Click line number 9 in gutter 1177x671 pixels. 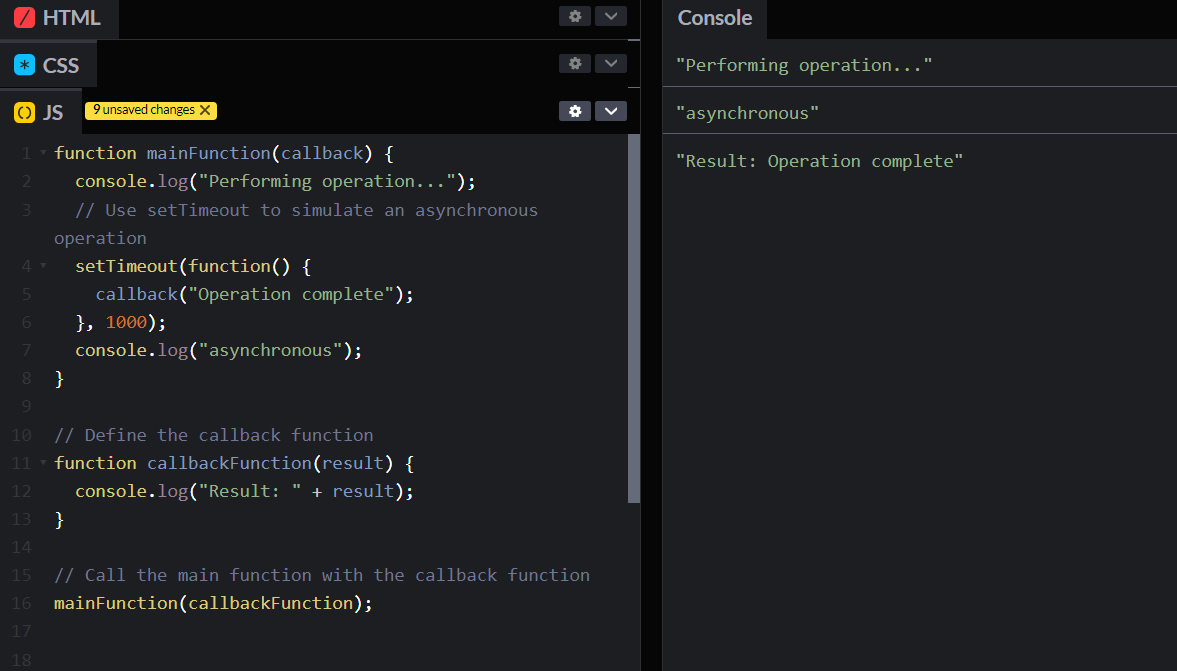coord(26,407)
